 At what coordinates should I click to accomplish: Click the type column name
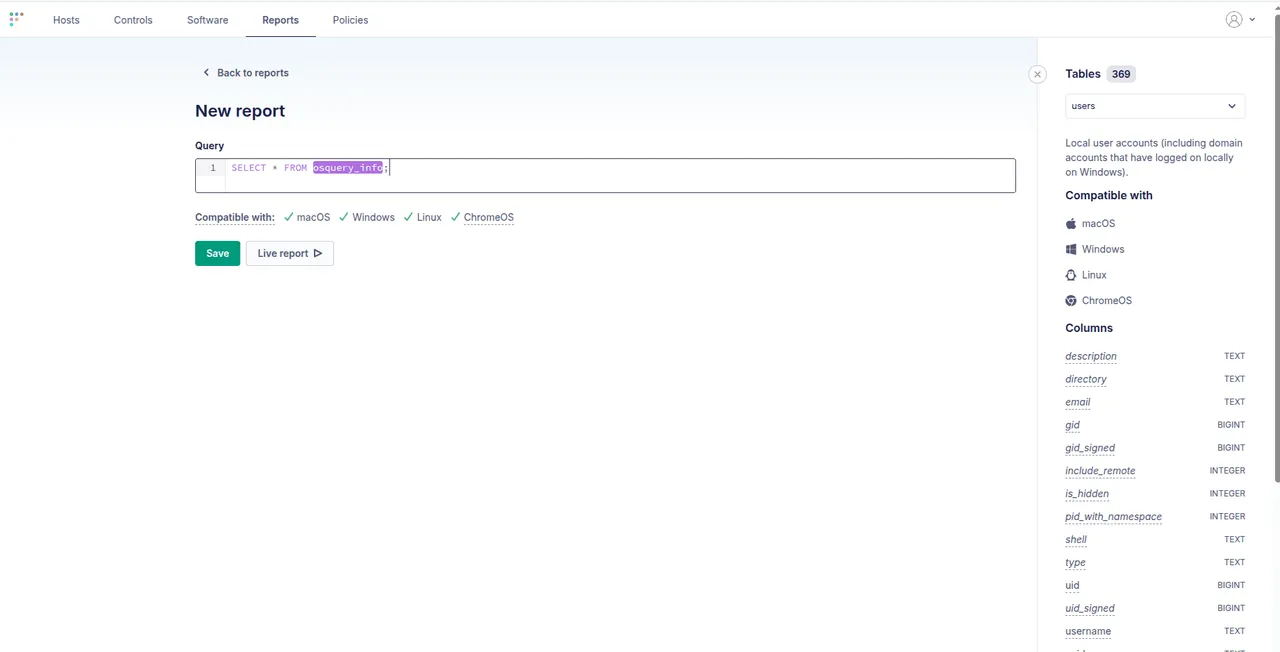[x=1075, y=563]
